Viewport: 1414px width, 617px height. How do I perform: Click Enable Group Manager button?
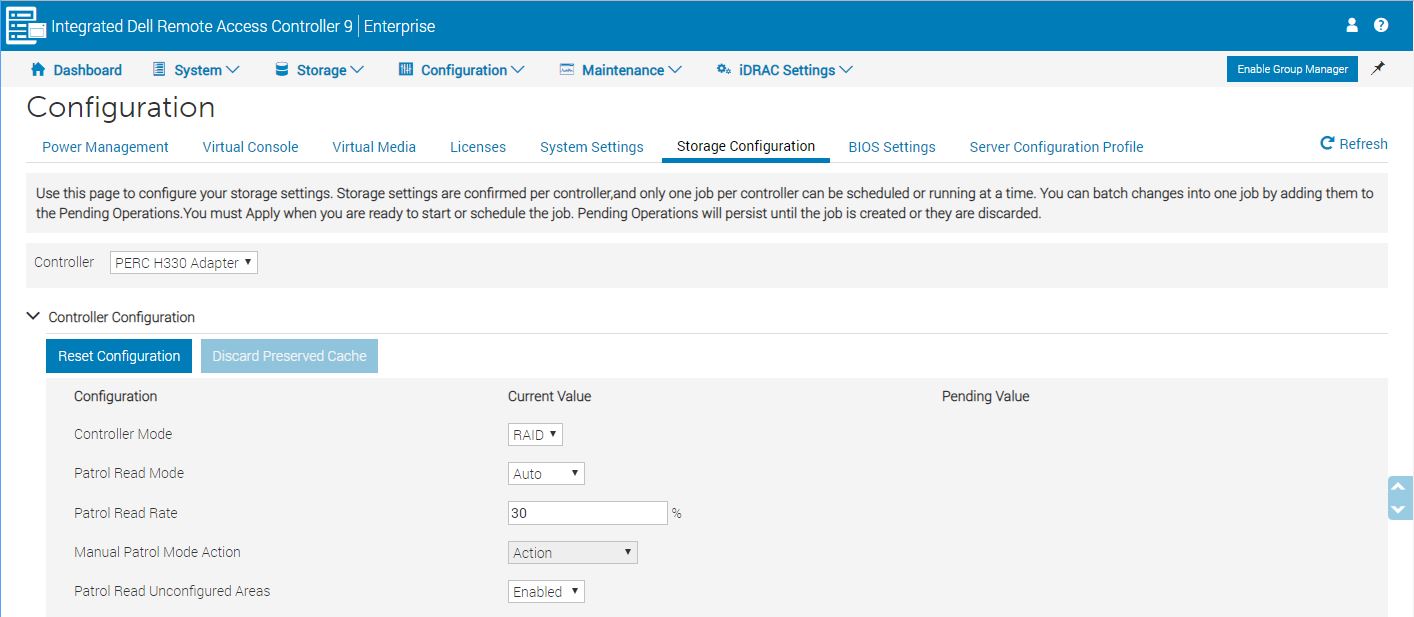coord(1291,69)
